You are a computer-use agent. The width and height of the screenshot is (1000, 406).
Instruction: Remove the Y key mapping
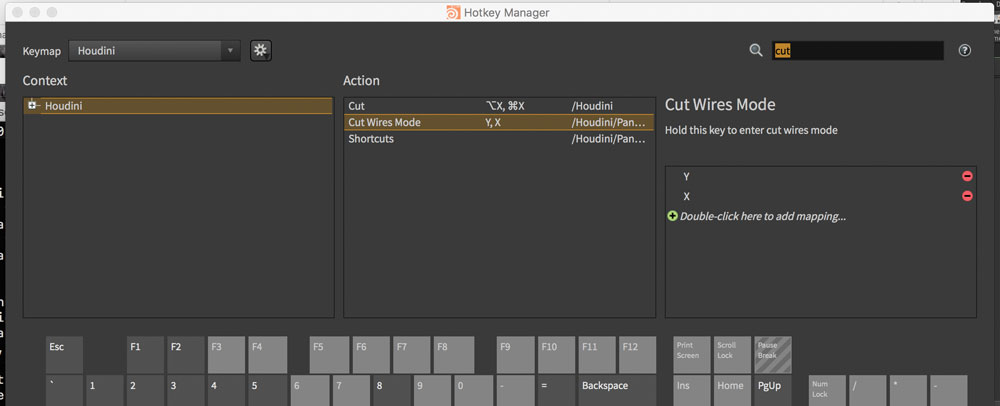967,177
